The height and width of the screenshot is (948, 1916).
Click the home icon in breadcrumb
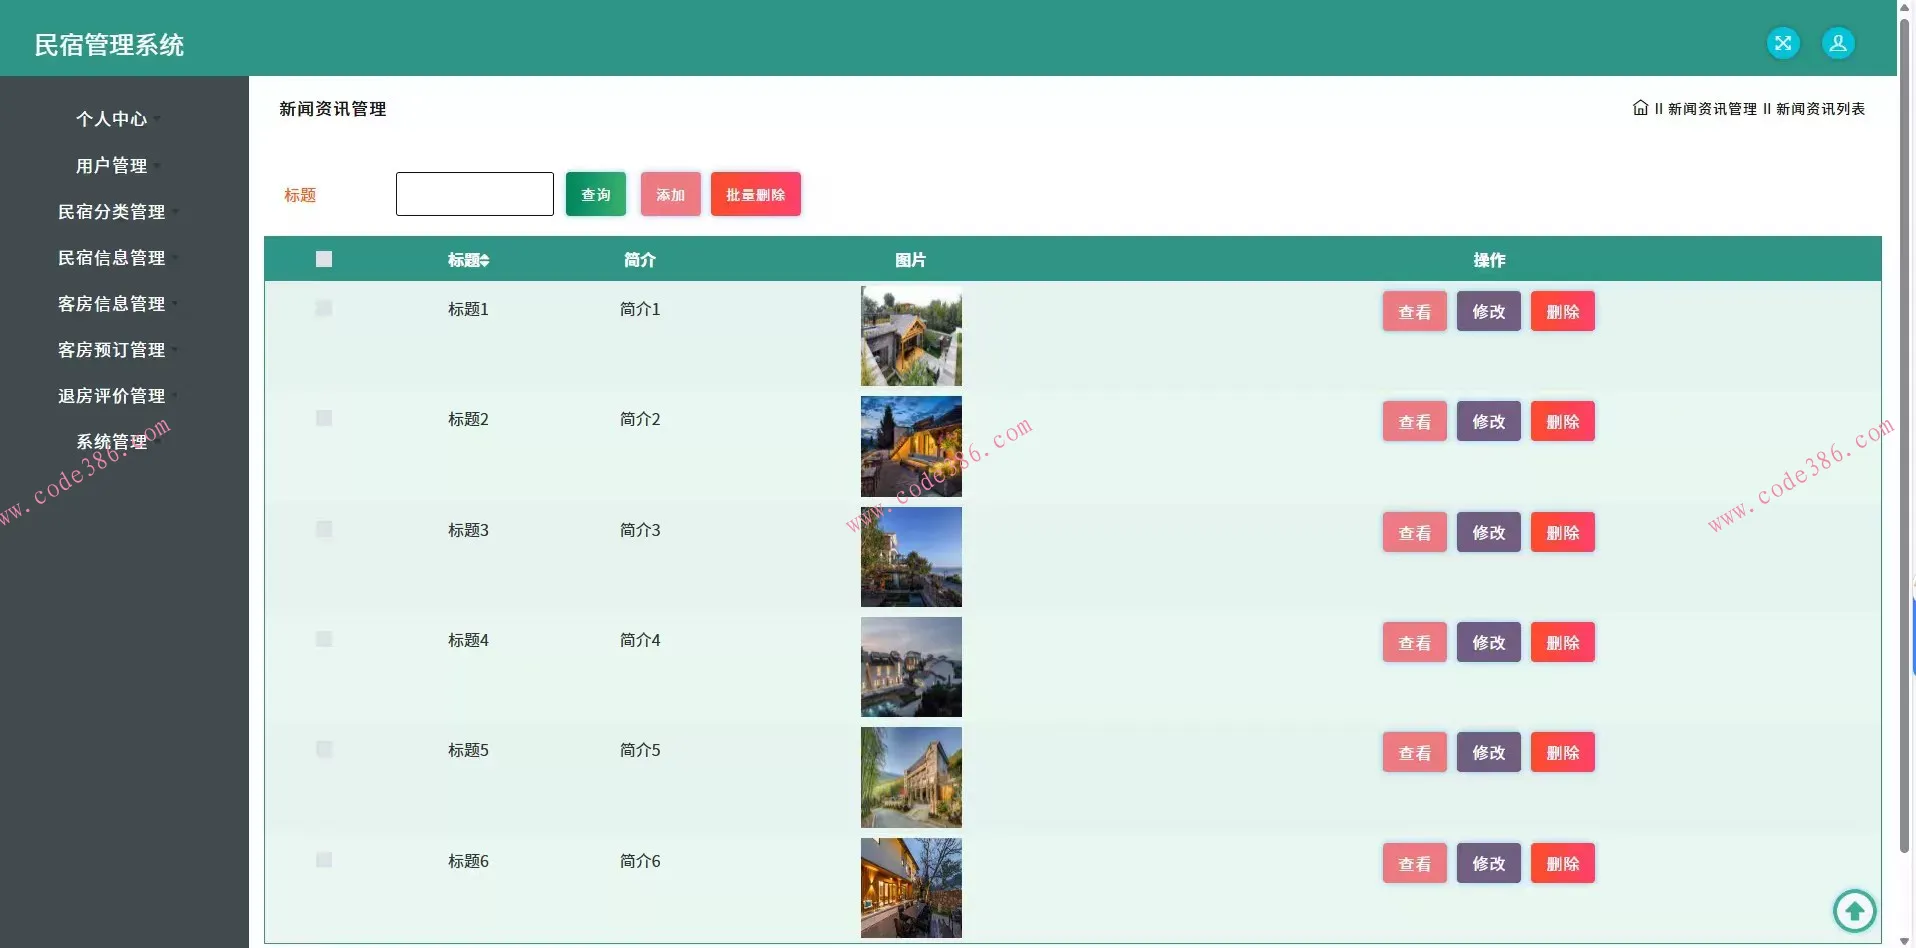1640,108
